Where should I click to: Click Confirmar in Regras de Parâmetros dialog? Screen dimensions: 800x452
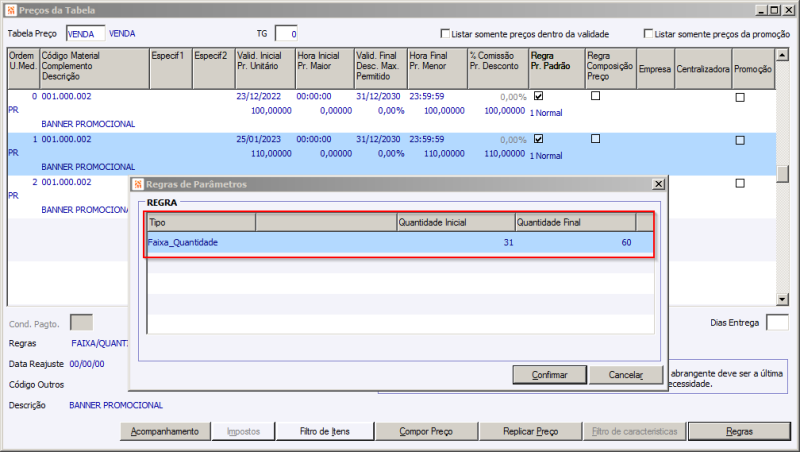pyautogui.click(x=549, y=375)
